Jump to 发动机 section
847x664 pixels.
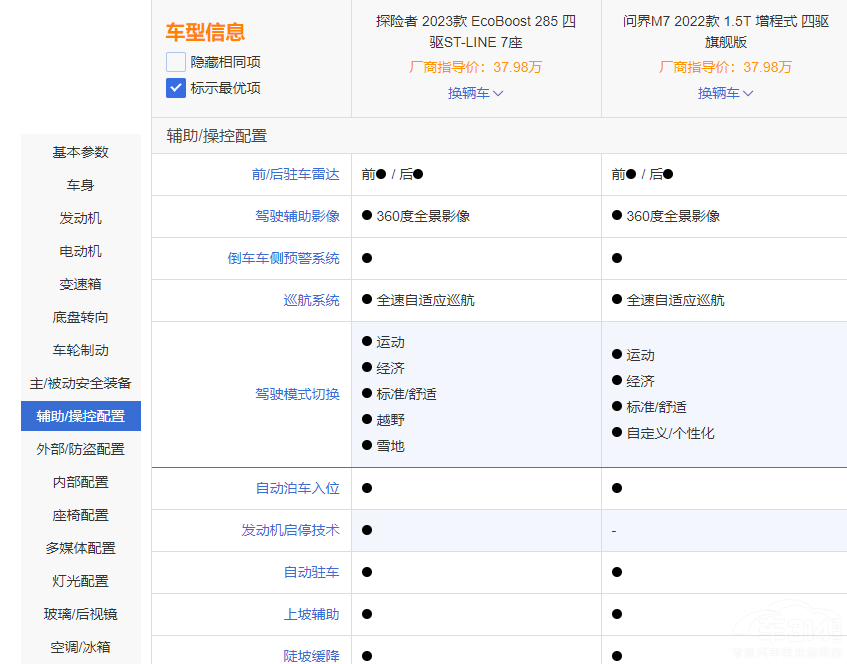(81, 218)
